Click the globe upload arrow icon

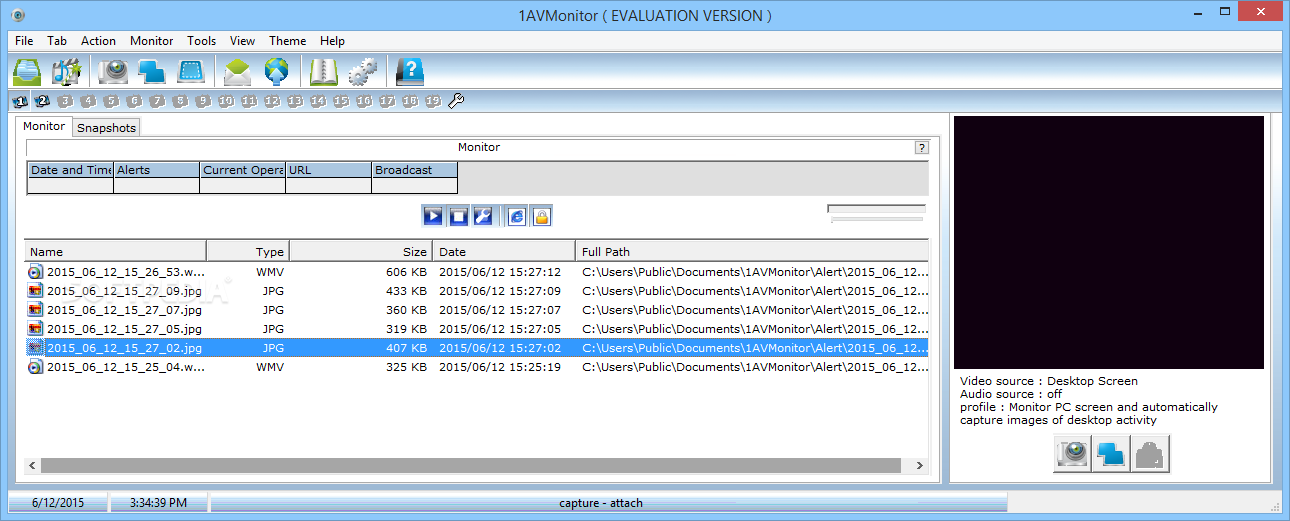(276, 72)
